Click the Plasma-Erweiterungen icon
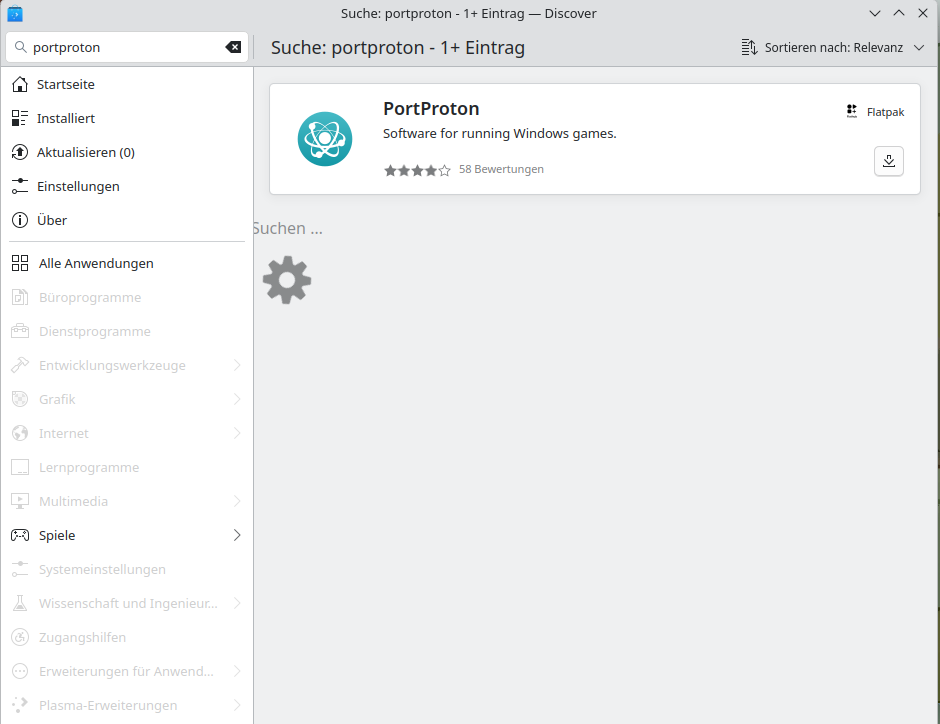Viewport: 940px width, 724px height. pyautogui.click(x=20, y=705)
